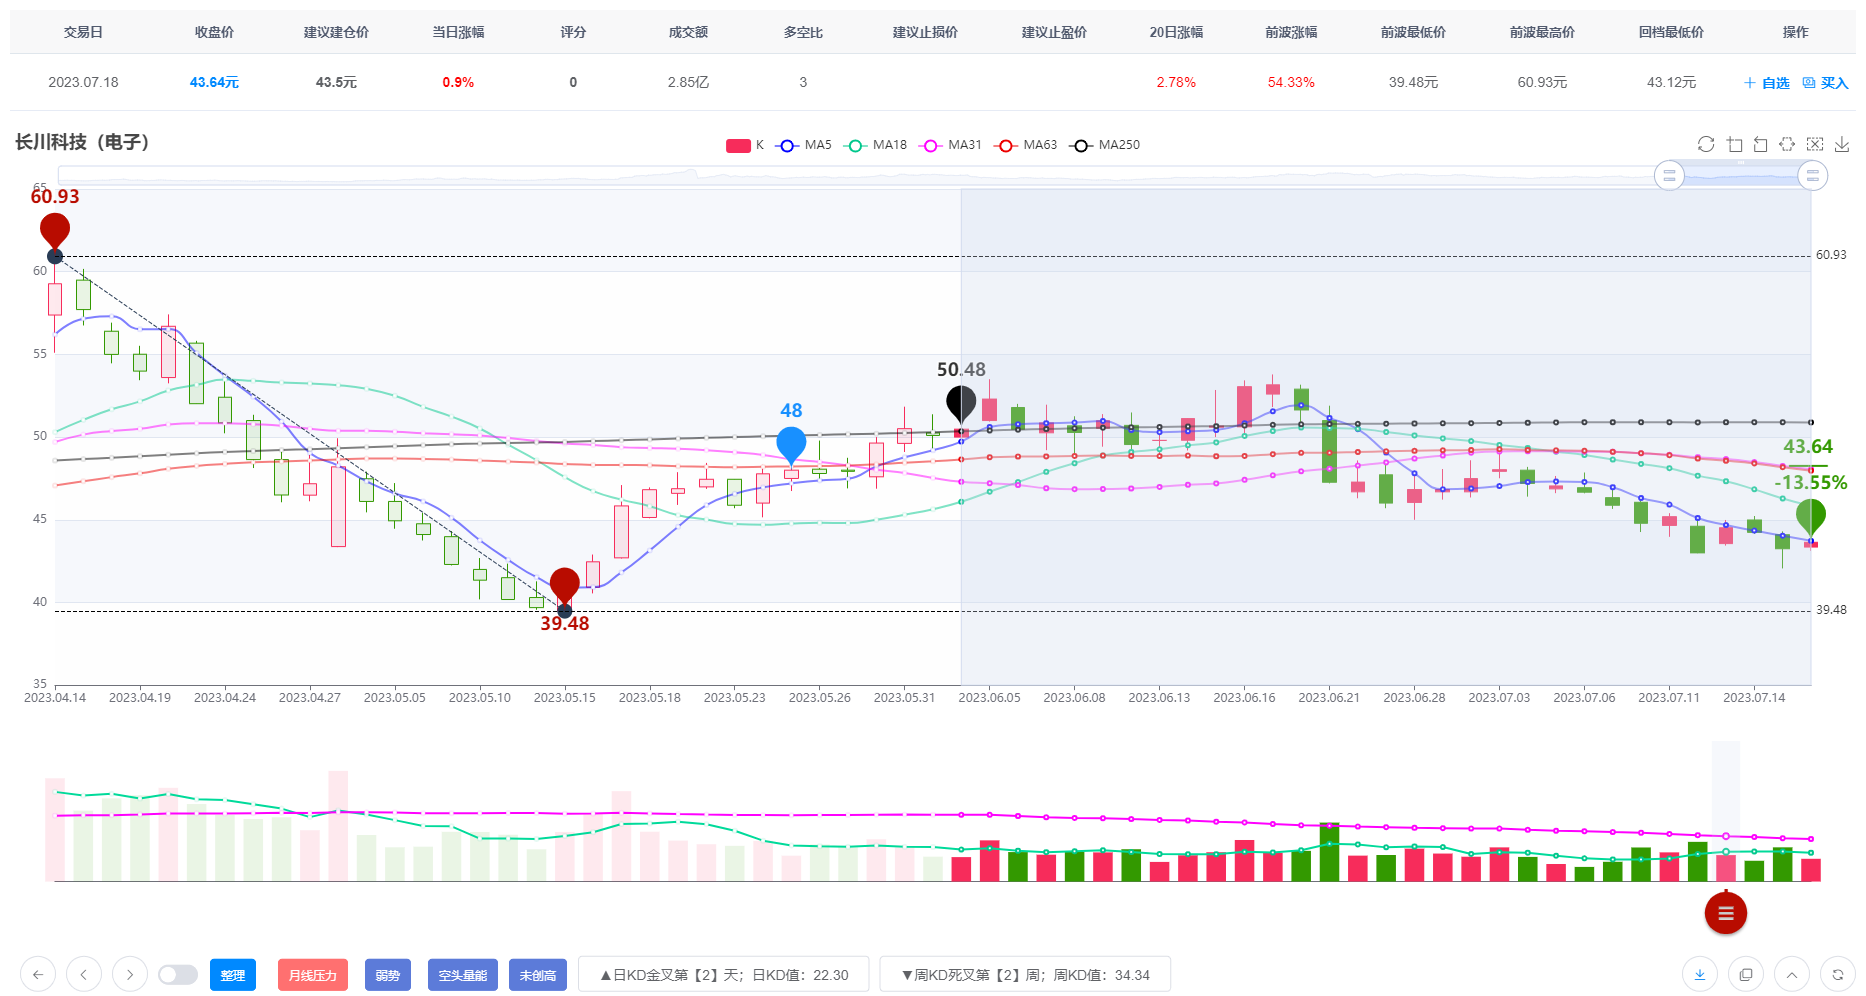The width and height of the screenshot is (1866, 996).
Task: Click the 整理 tag button
Action: pos(233,975)
